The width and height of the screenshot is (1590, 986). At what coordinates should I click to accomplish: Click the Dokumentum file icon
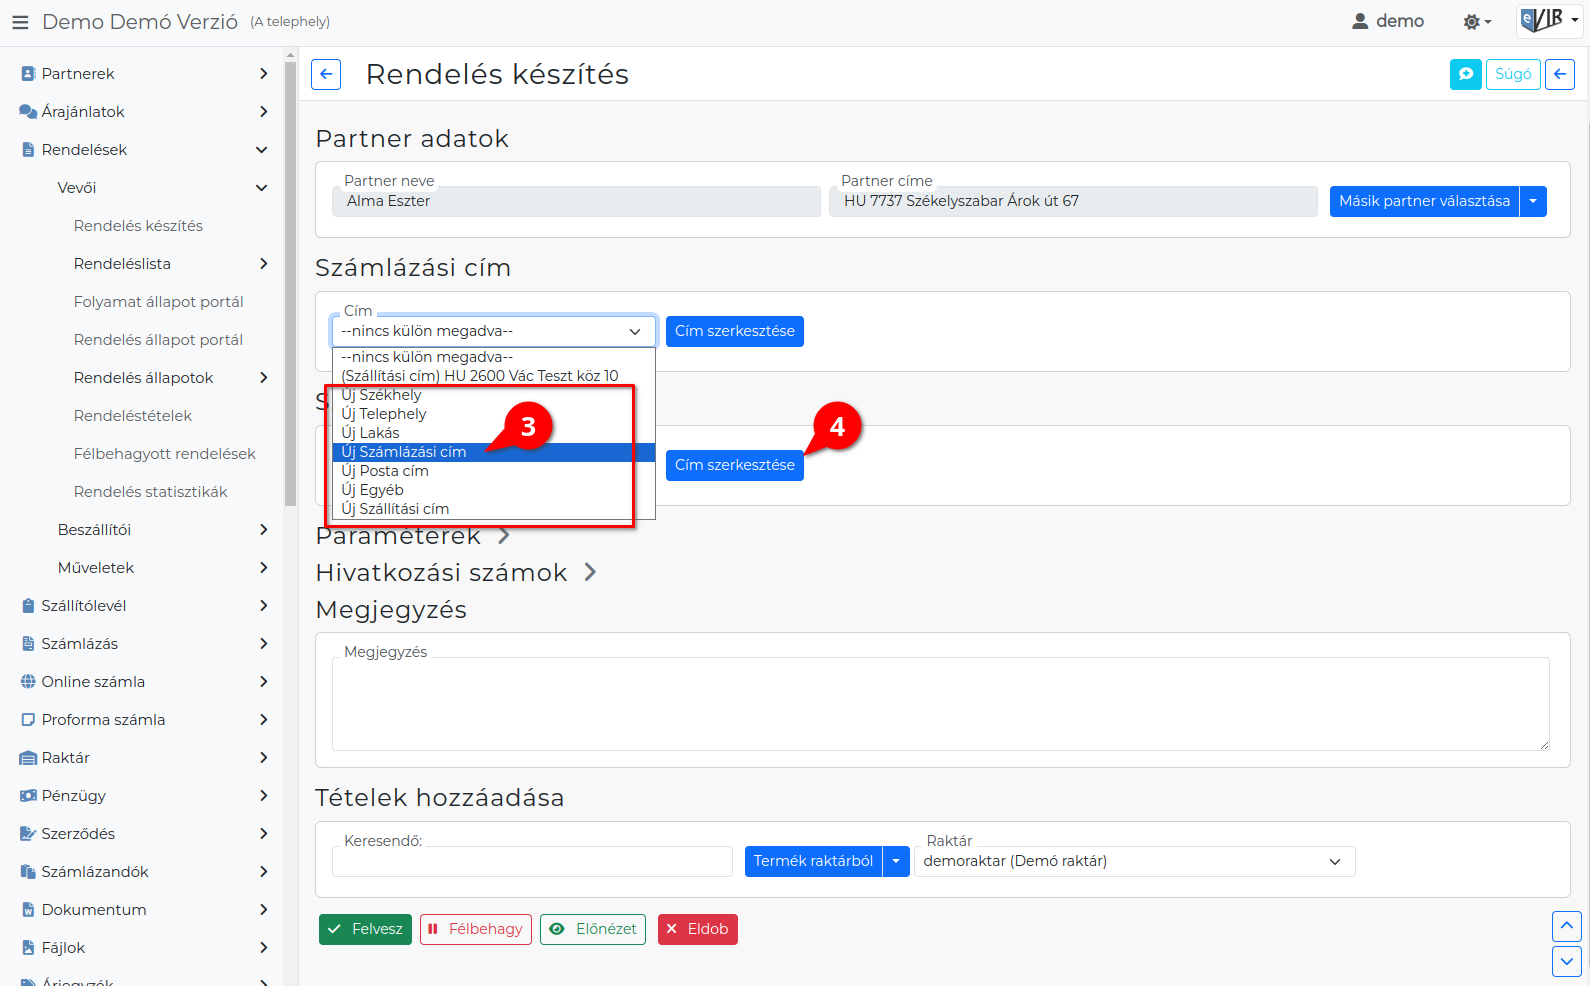[x=28, y=910]
